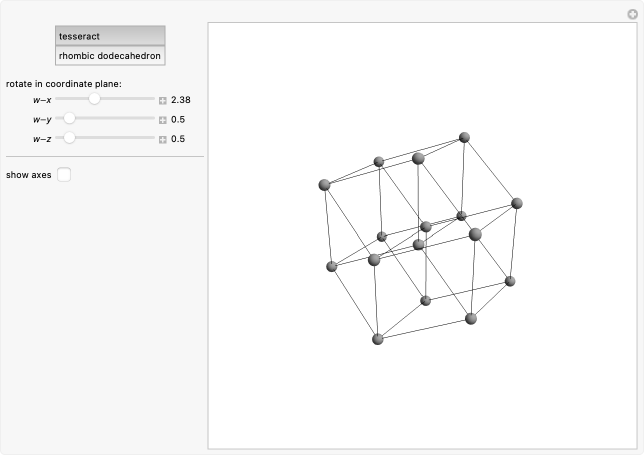Click the rightmost vertex sphere of the tesseract
The image size is (644, 456).
click(x=517, y=203)
